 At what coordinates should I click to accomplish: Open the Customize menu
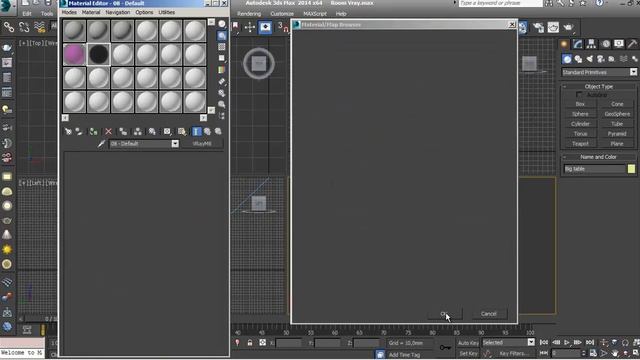point(282,14)
